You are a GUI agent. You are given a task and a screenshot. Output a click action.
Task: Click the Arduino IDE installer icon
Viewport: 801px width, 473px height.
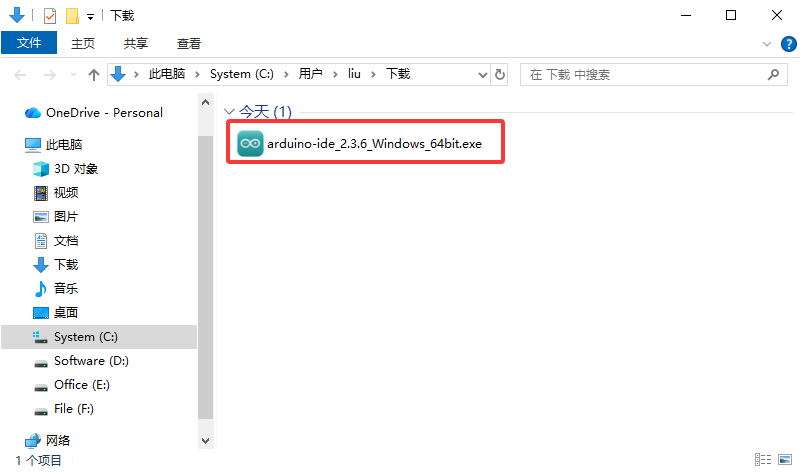250,144
